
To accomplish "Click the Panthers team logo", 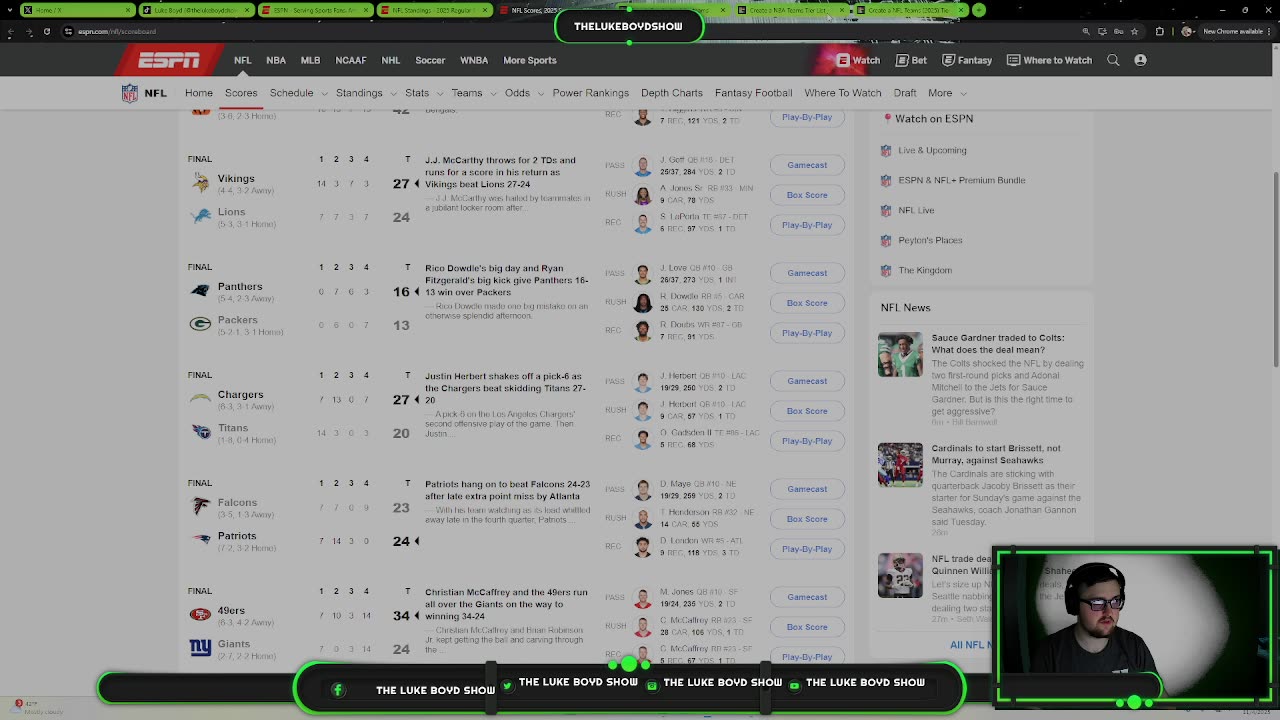I will pos(201,290).
